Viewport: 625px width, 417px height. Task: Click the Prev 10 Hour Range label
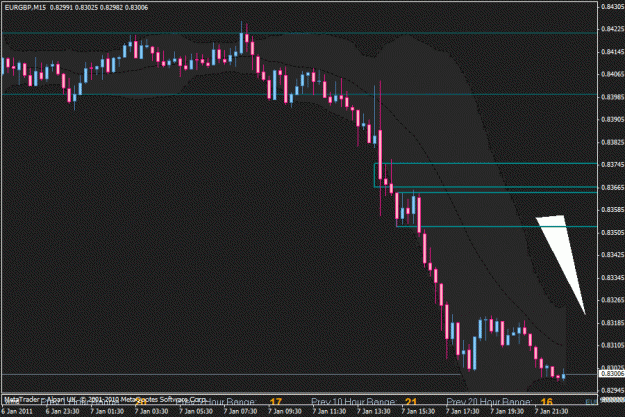point(354,402)
